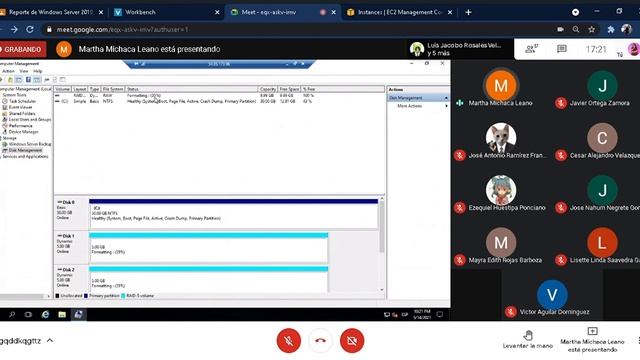Close the Meet tab
Viewport: 640px width, 360px height.
click(333, 13)
